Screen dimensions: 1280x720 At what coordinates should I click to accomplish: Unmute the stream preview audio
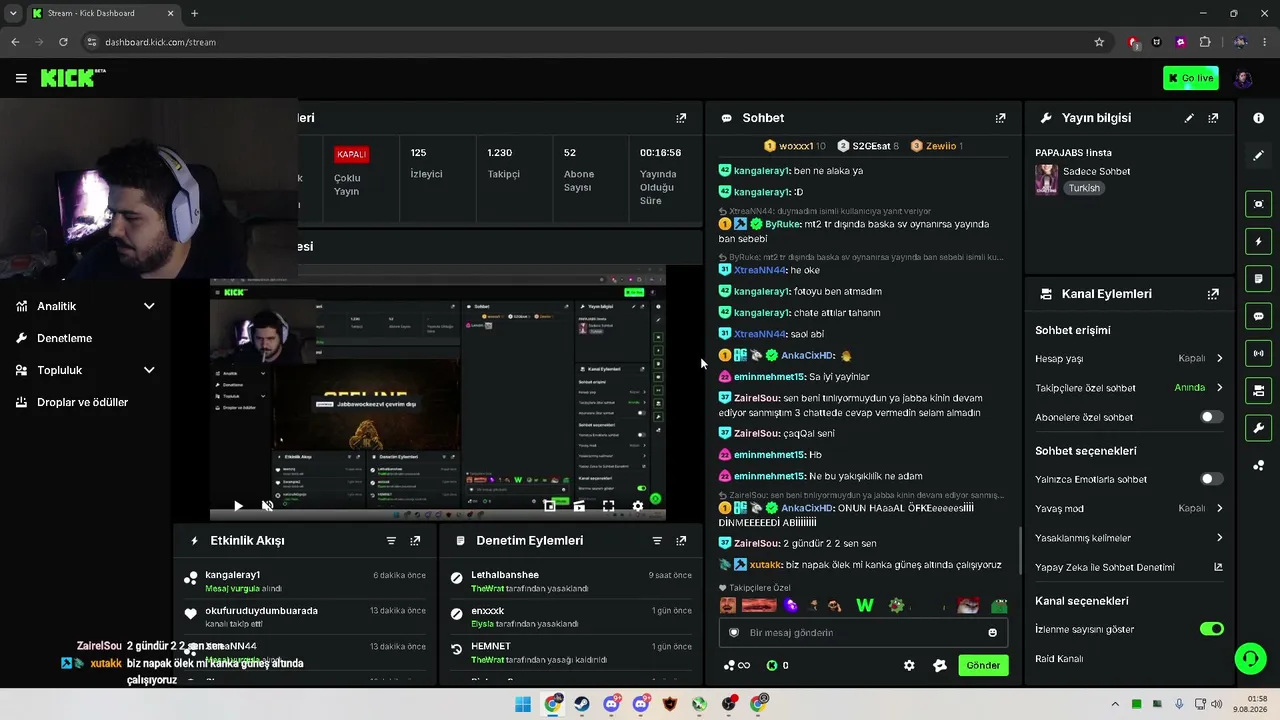[267, 506]
